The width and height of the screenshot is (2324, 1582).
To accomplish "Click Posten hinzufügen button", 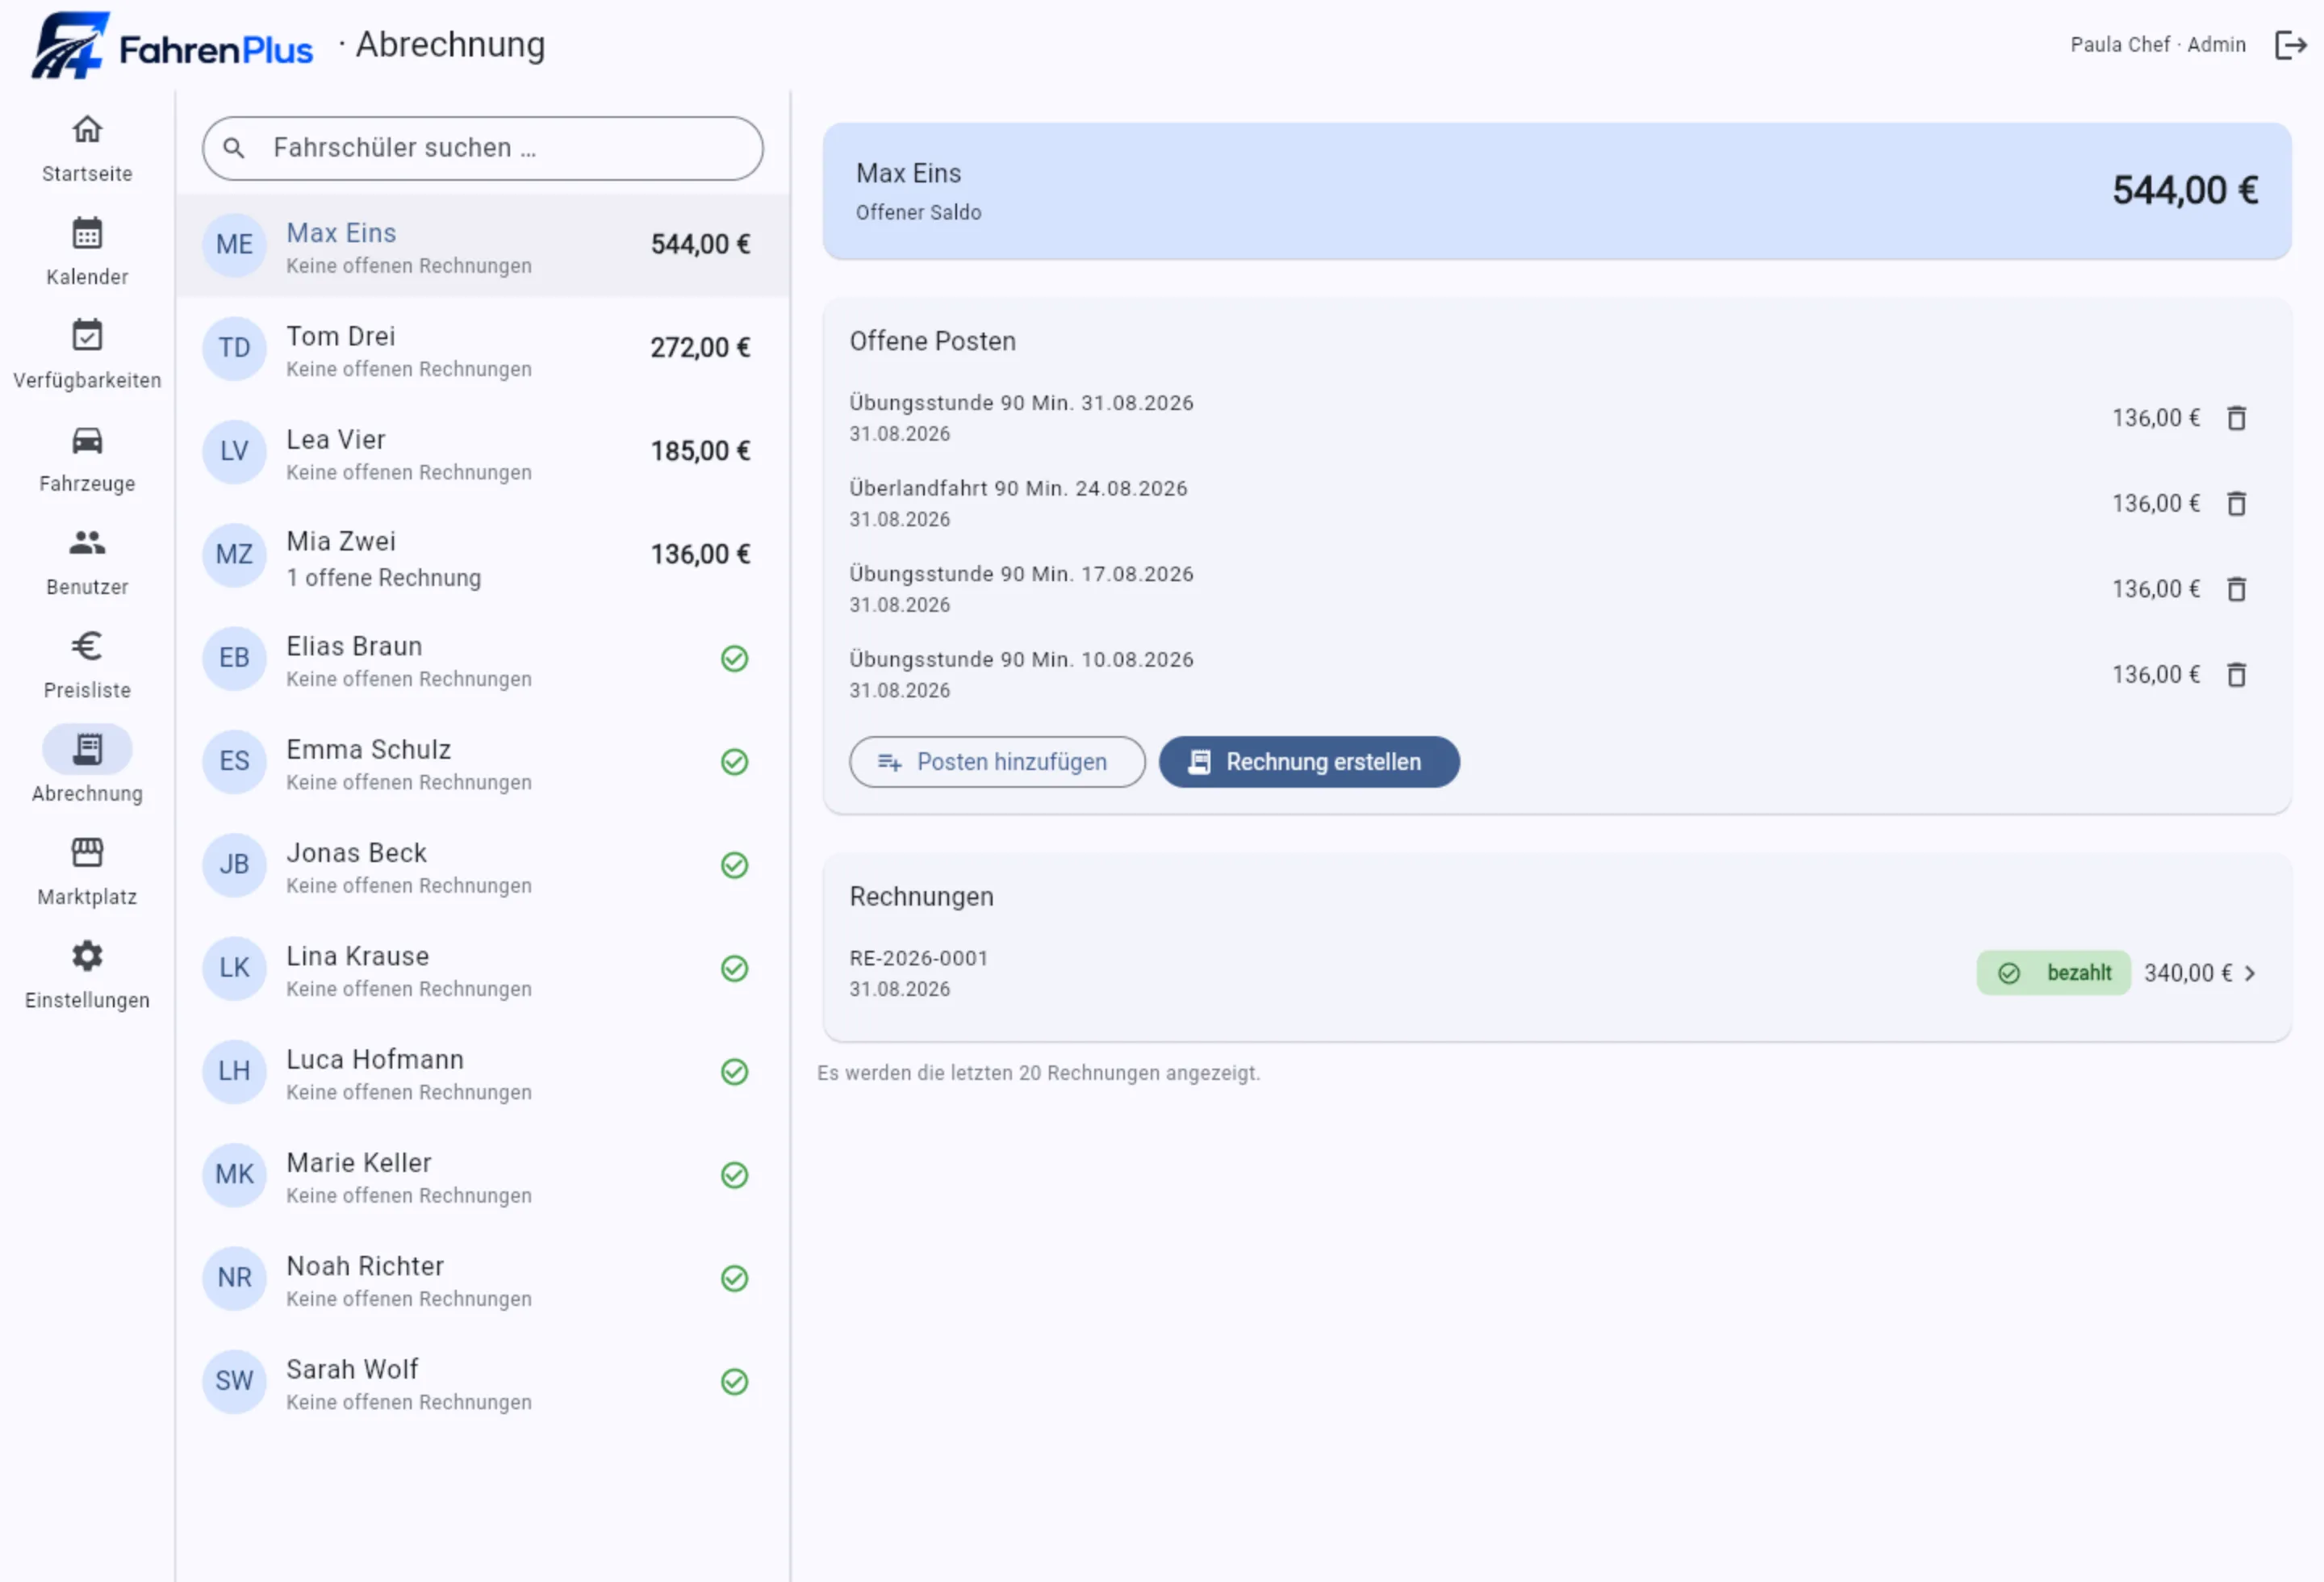I will (x=997, y=762).
